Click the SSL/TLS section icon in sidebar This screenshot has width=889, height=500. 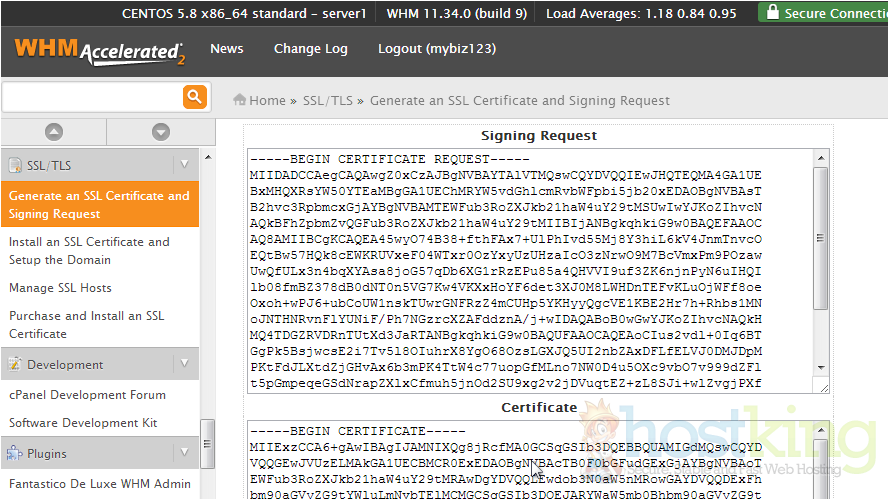(14, 165)
